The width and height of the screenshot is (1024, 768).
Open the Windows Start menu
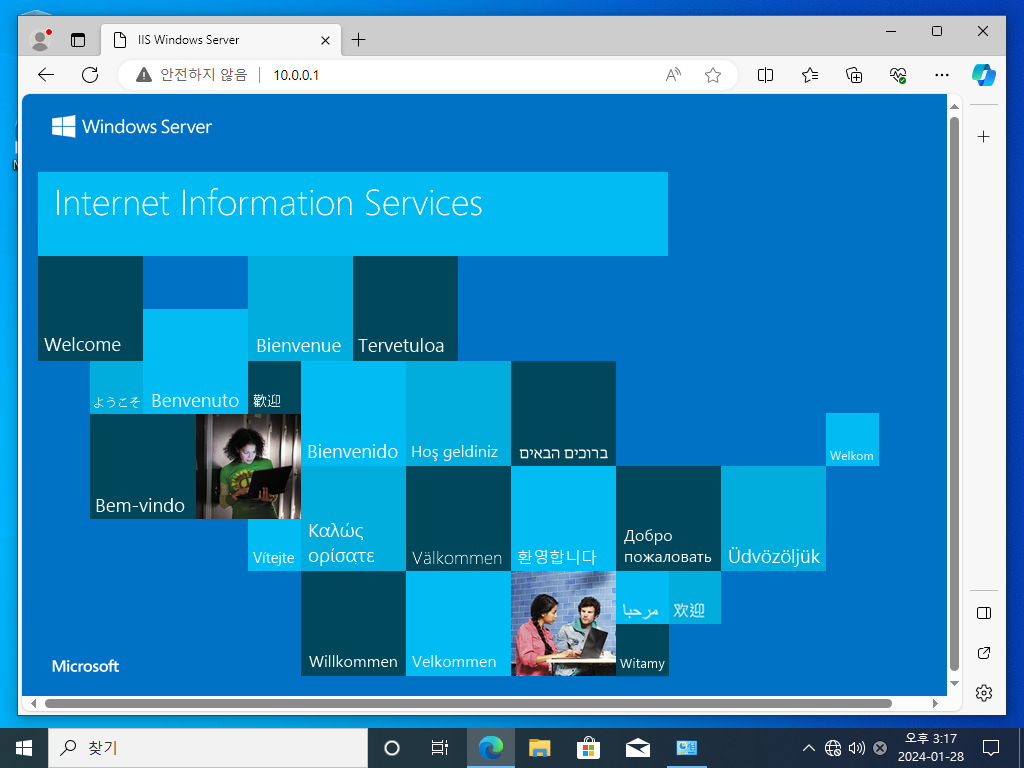point(24,748)
